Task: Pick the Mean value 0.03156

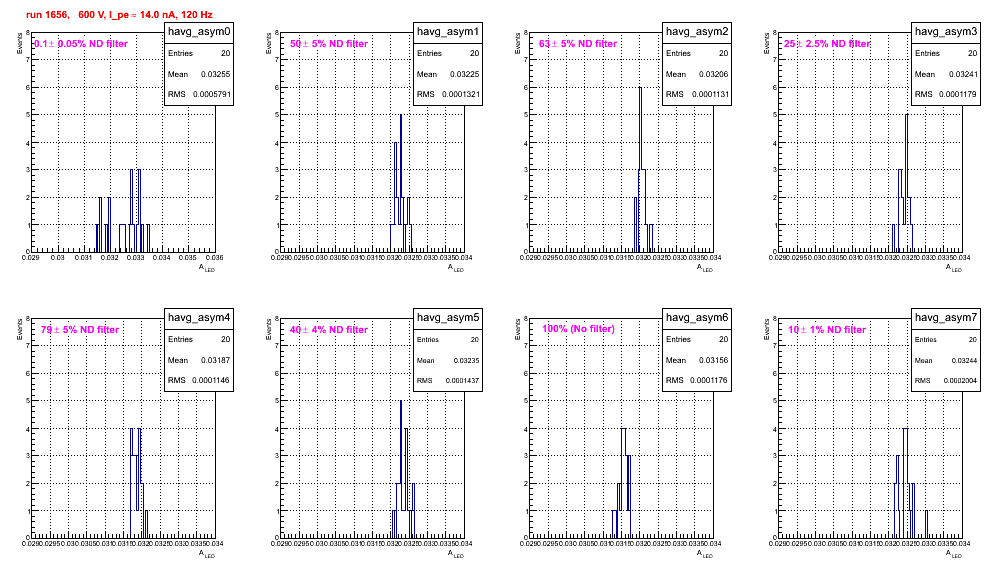Action: pyautogui.click(x=713, y=360)
